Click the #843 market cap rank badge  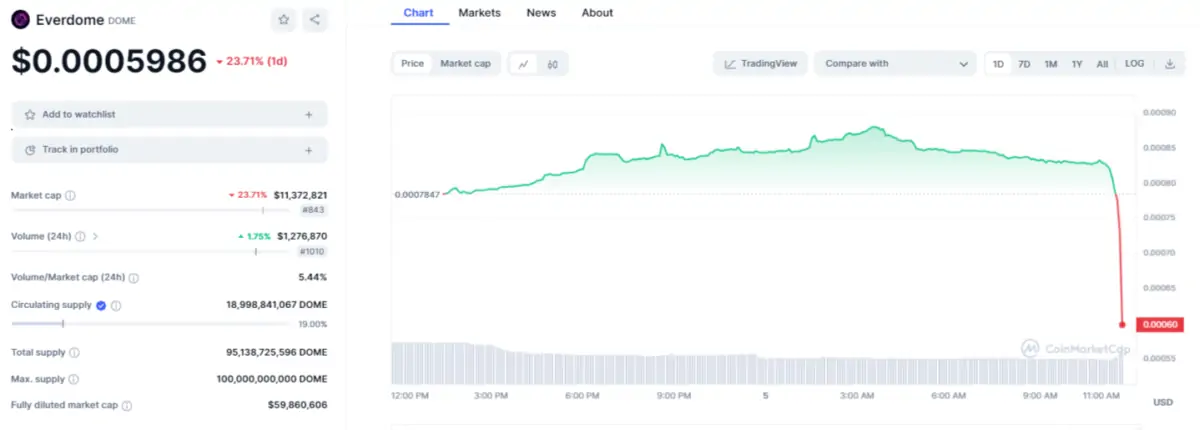312,210
